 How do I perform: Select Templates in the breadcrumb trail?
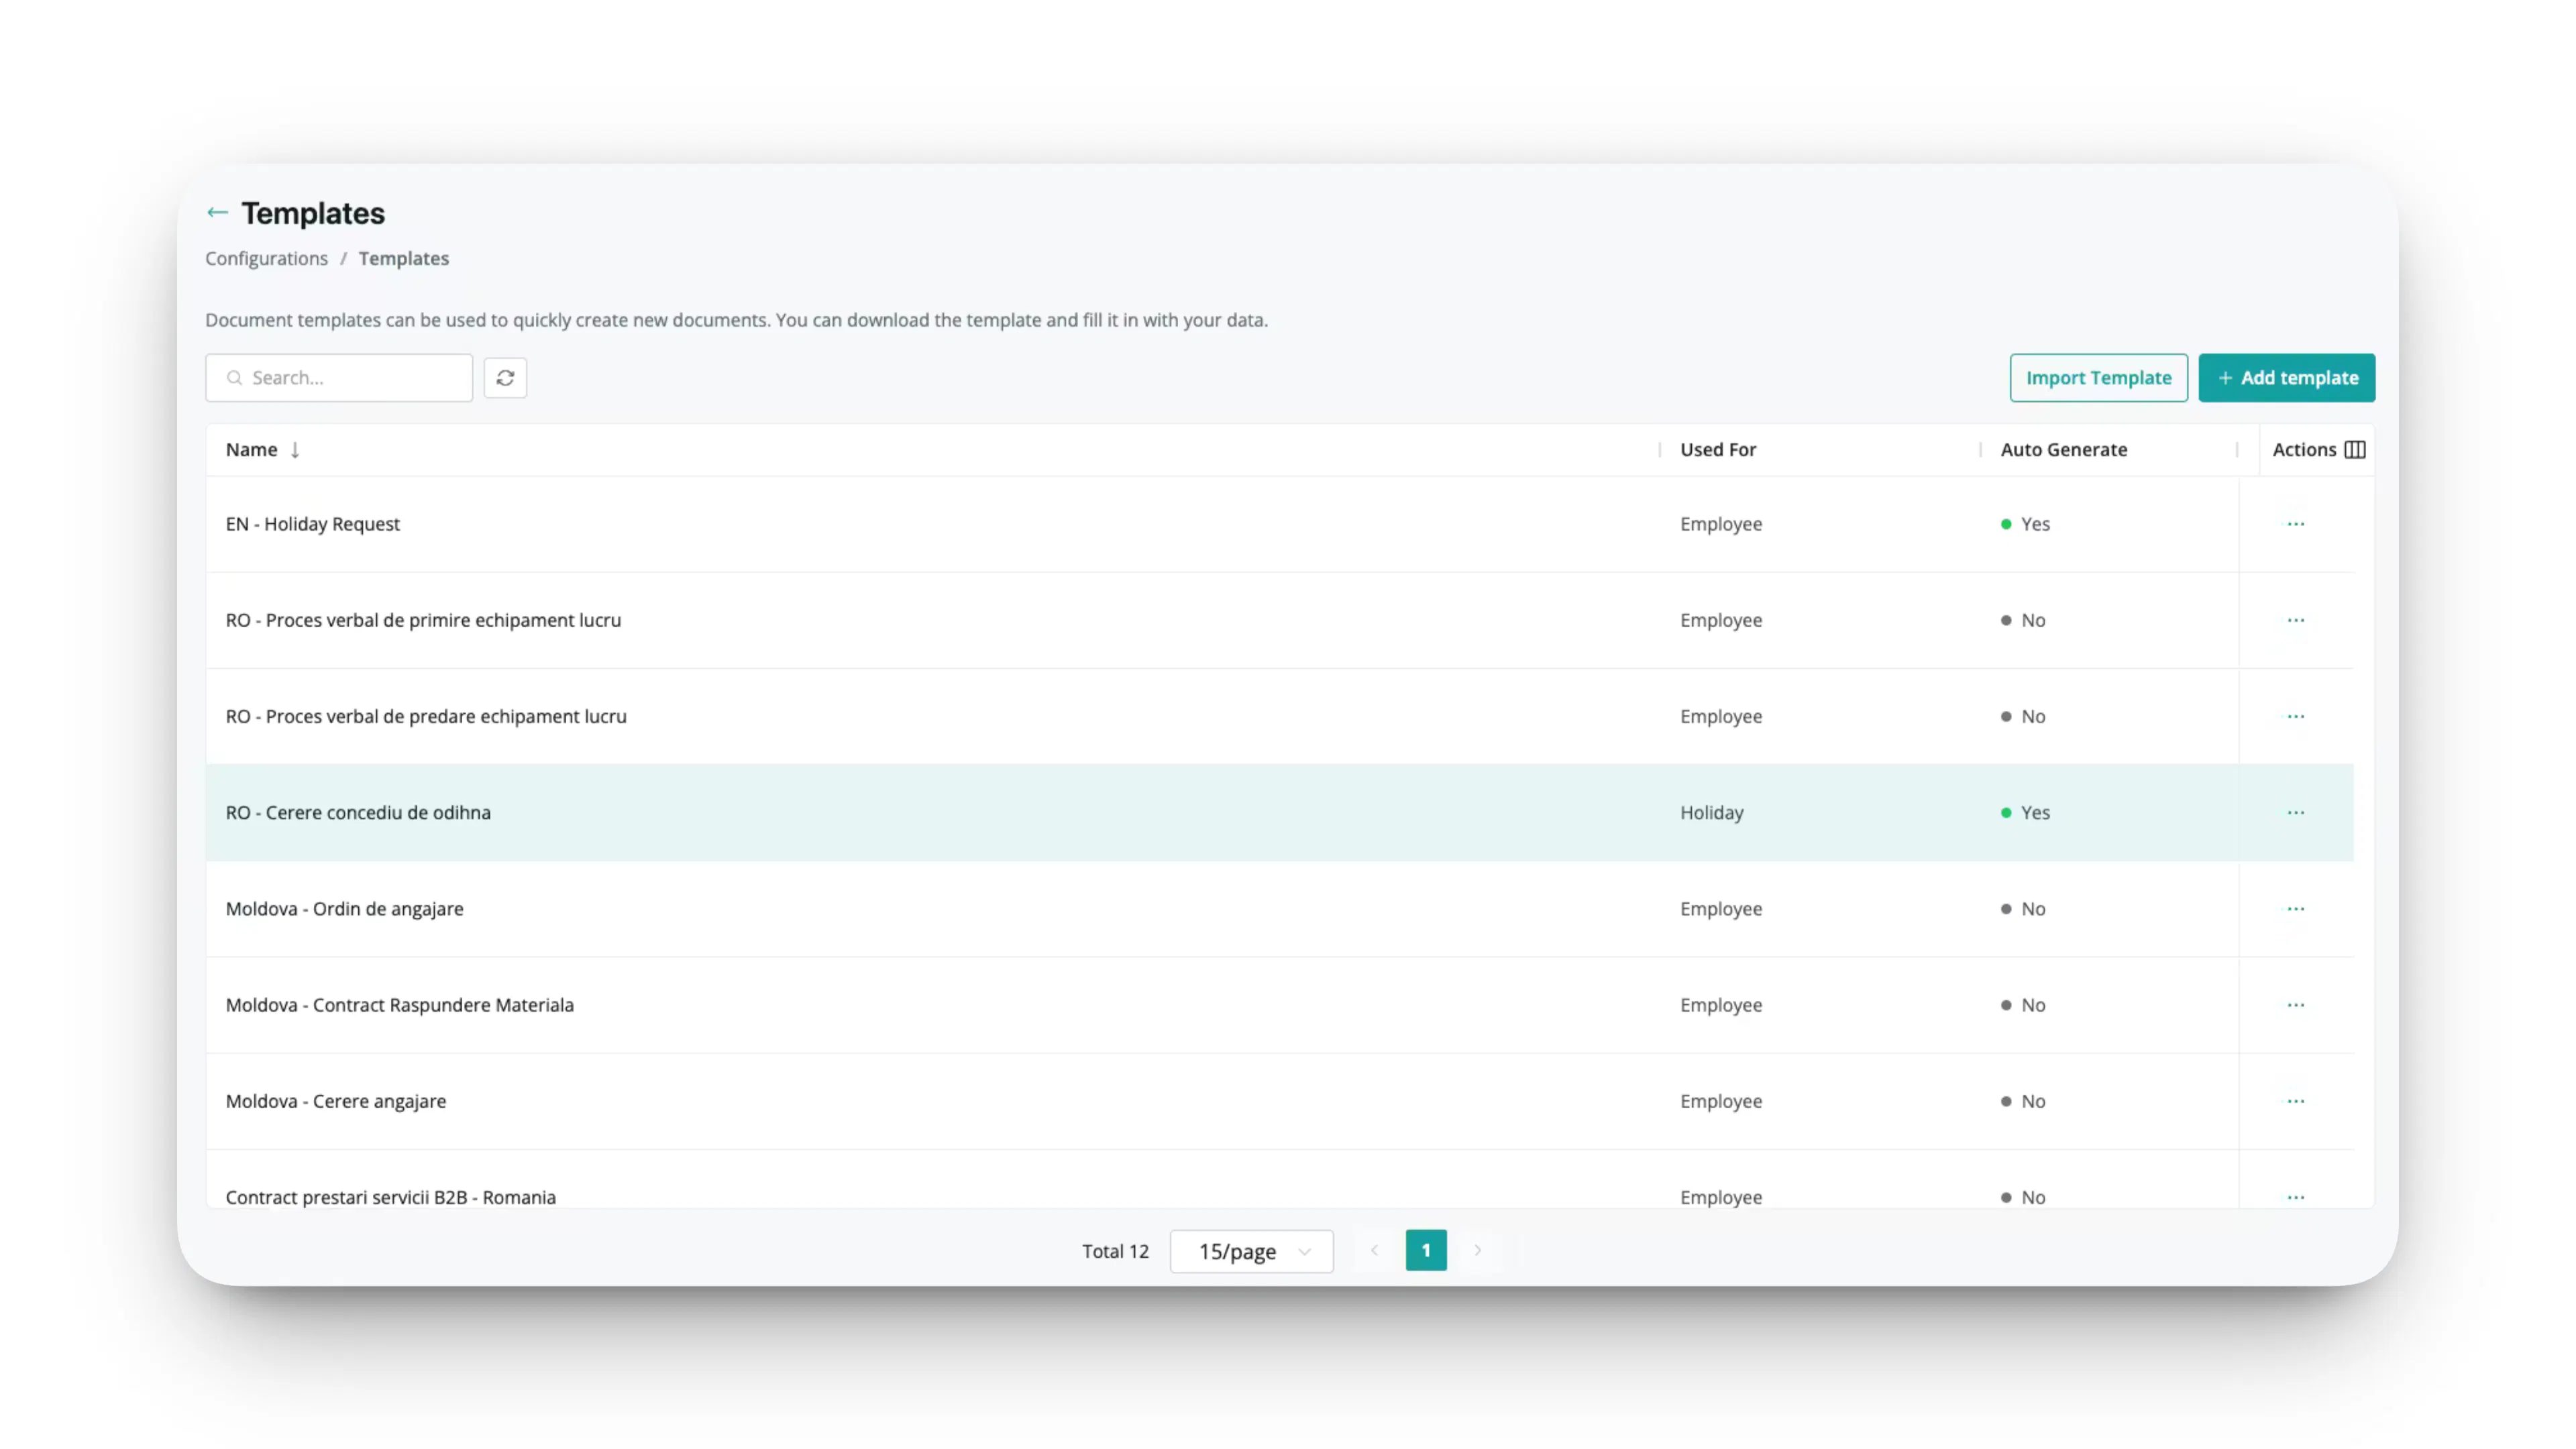tap(403, 258)
